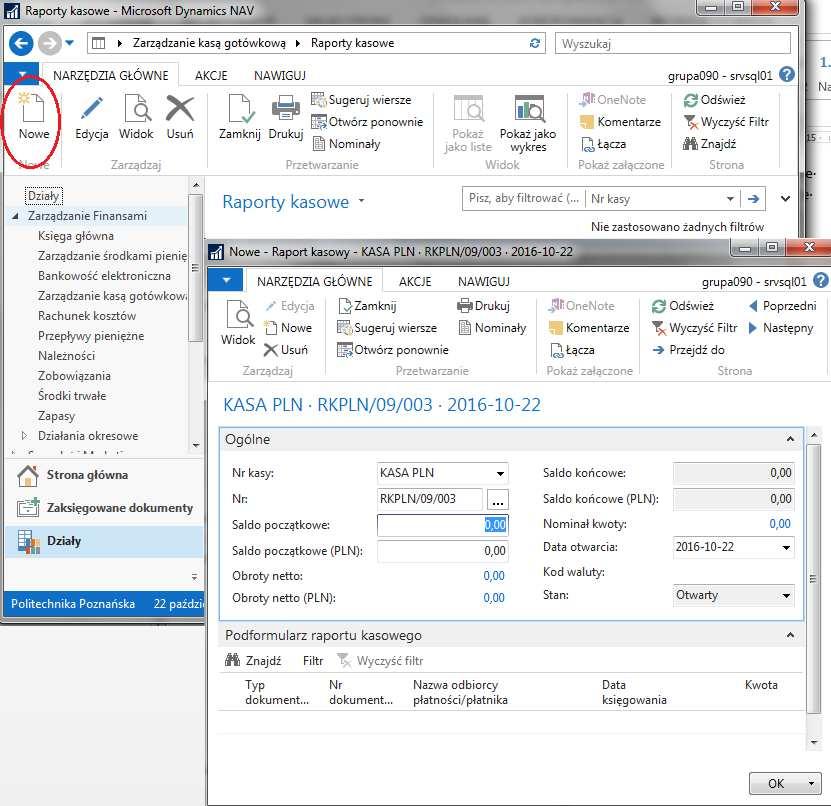Expand filter pane chevron in main window
Image resolution: width=831 pixels, height=806 pixels.
click(785, 199)
